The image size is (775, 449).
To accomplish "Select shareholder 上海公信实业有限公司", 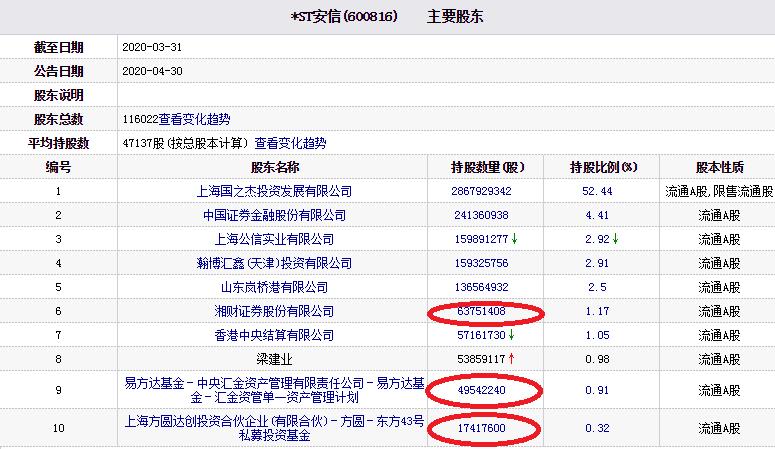I will 275,239.
